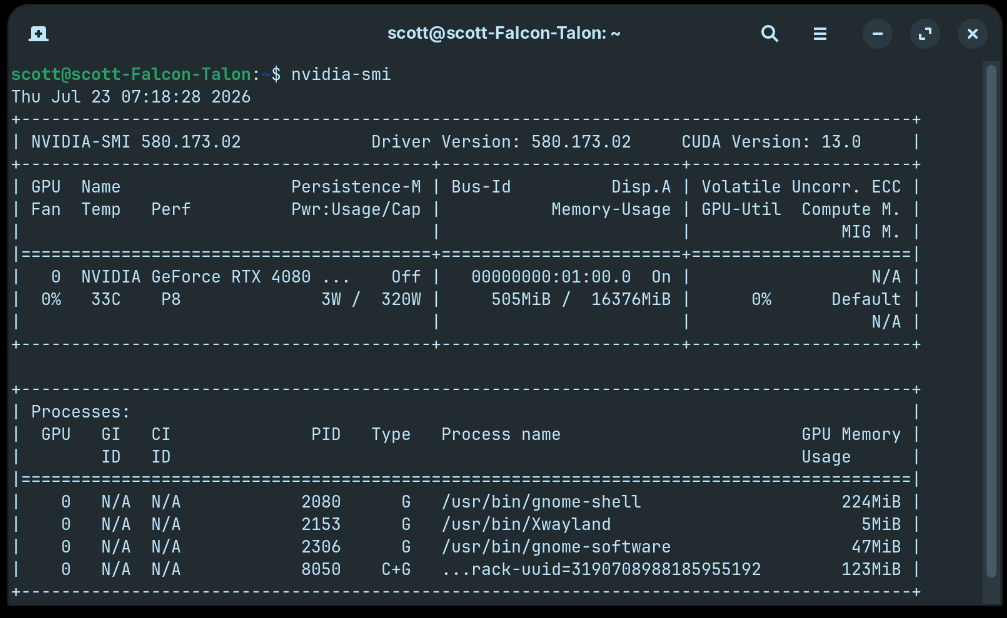
Task: Click the power reading 3W / 320W
Action: tap(371, 299)
